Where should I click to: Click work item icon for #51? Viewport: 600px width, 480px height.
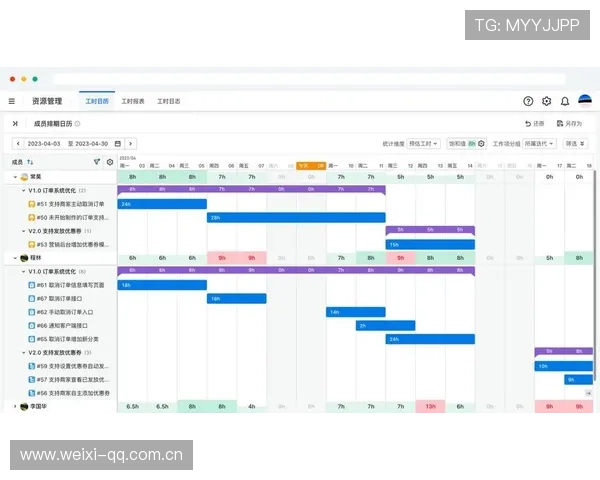(32, 204)
